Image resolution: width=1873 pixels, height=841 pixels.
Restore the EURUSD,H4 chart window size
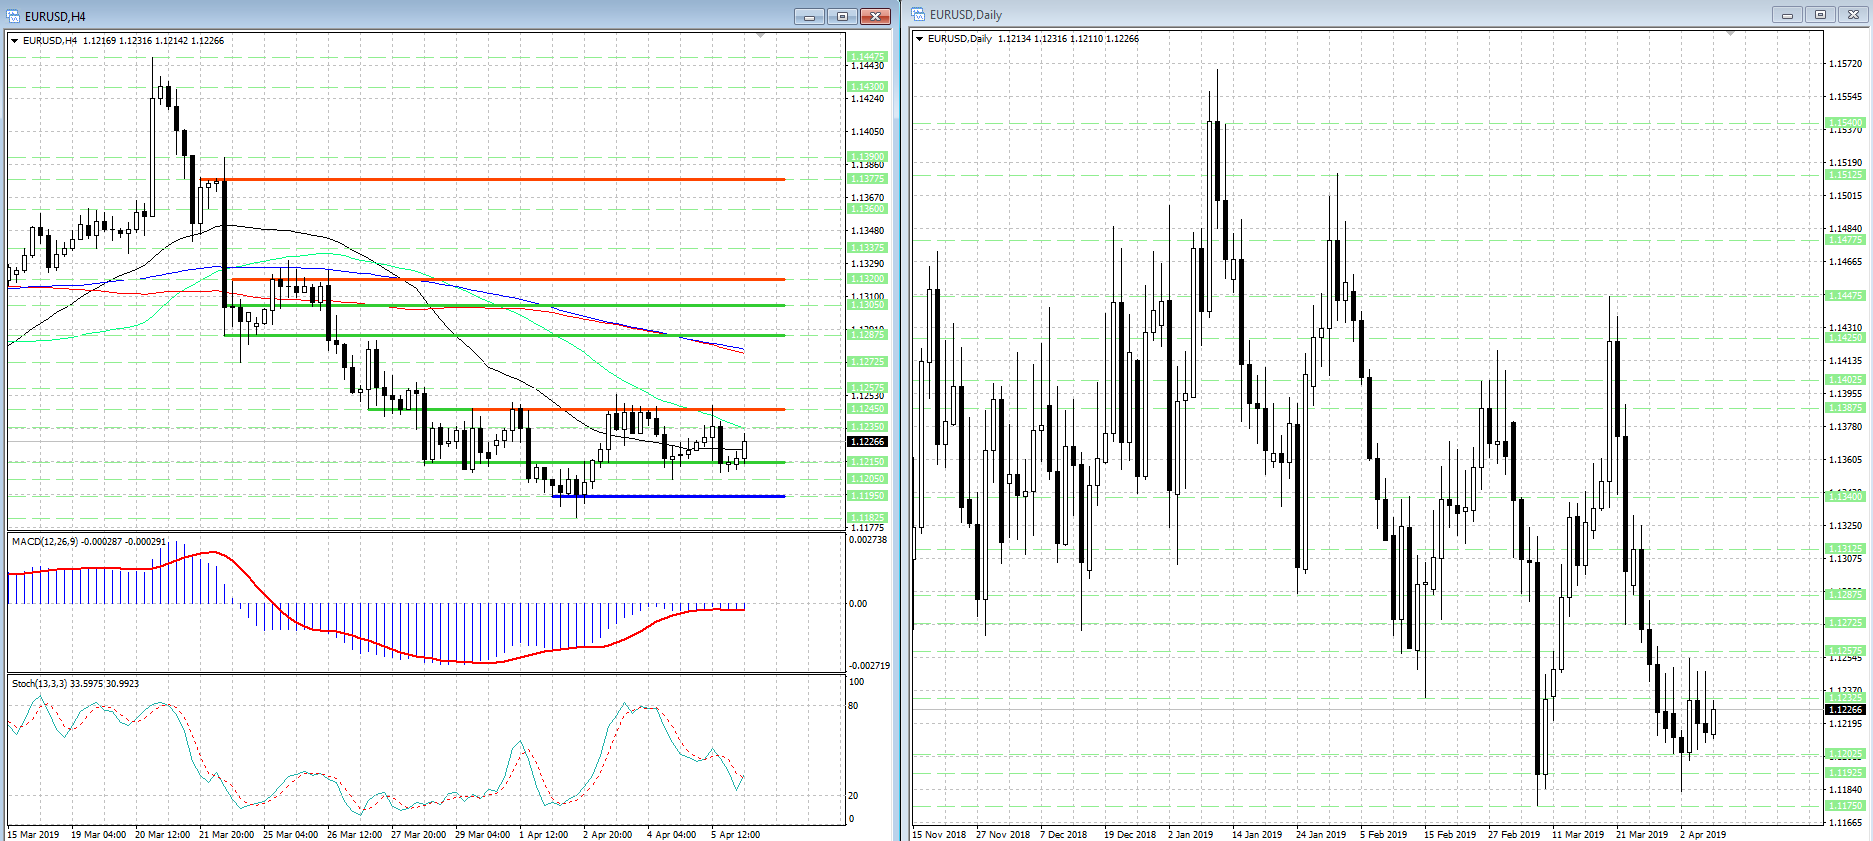(x=842, y=16)
